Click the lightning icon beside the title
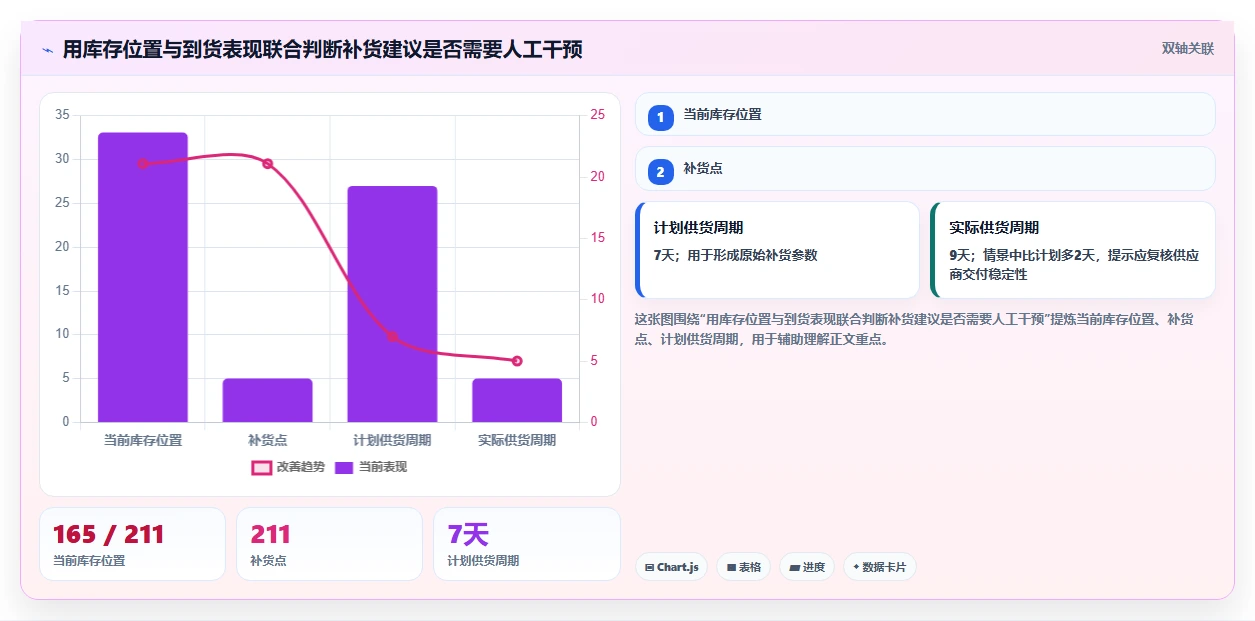This screenshot has width=1255, height=621. pyautogui.click(x=47, y=49)
